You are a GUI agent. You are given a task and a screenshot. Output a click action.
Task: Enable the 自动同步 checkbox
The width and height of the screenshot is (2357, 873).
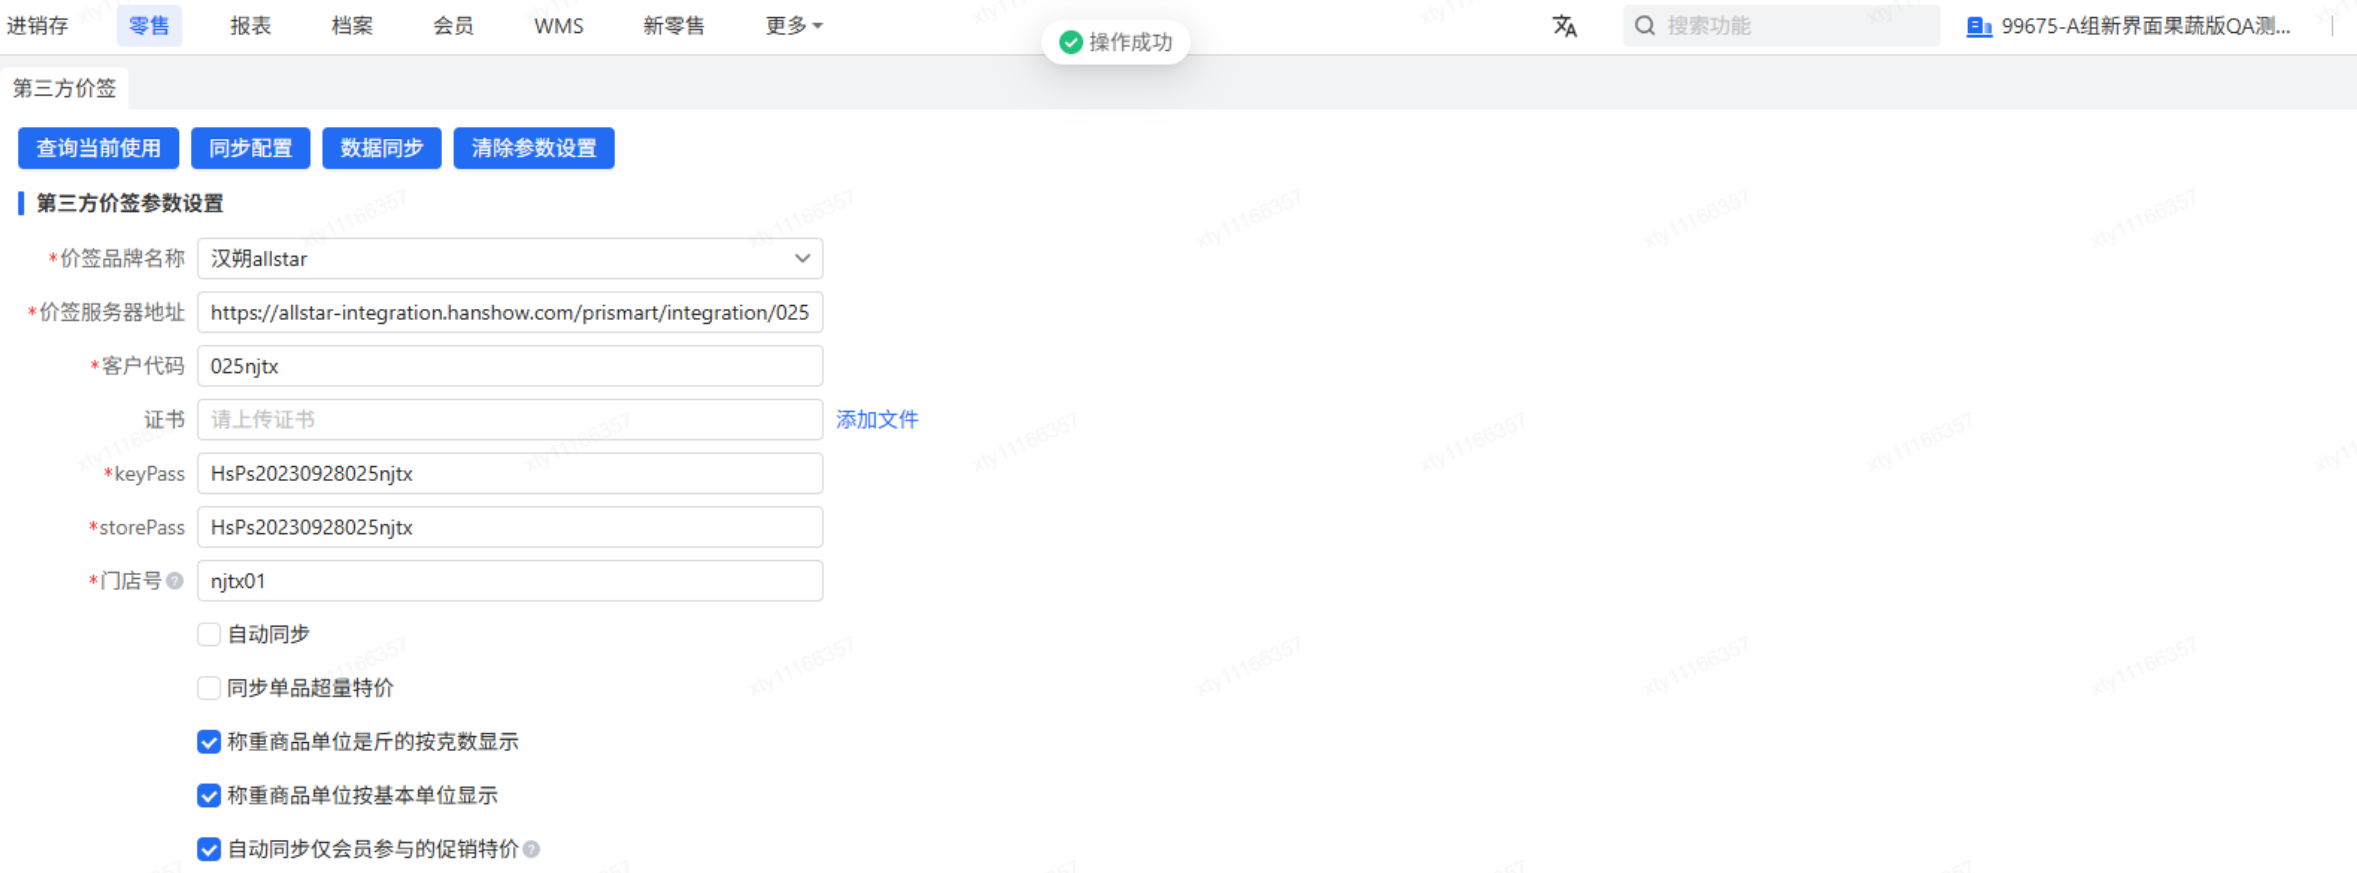click(208, 634)
